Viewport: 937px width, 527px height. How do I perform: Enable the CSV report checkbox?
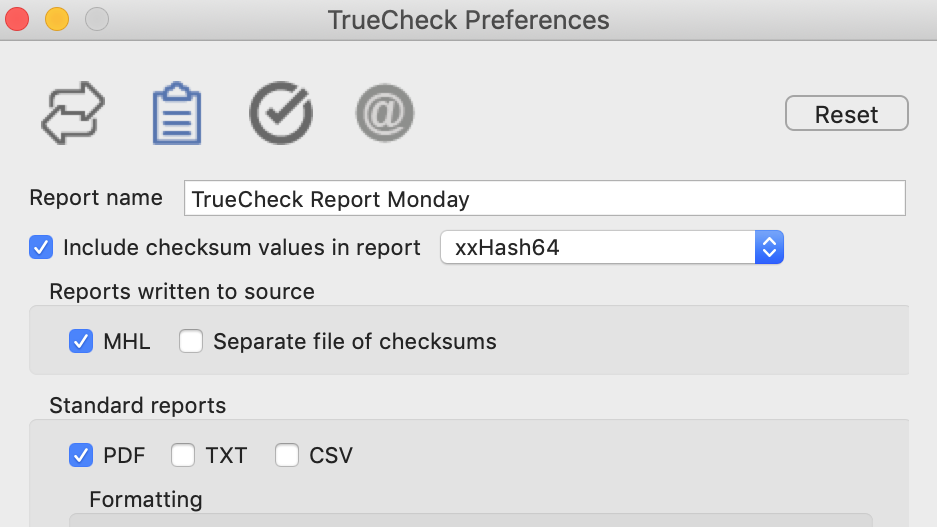click(287, 455)
